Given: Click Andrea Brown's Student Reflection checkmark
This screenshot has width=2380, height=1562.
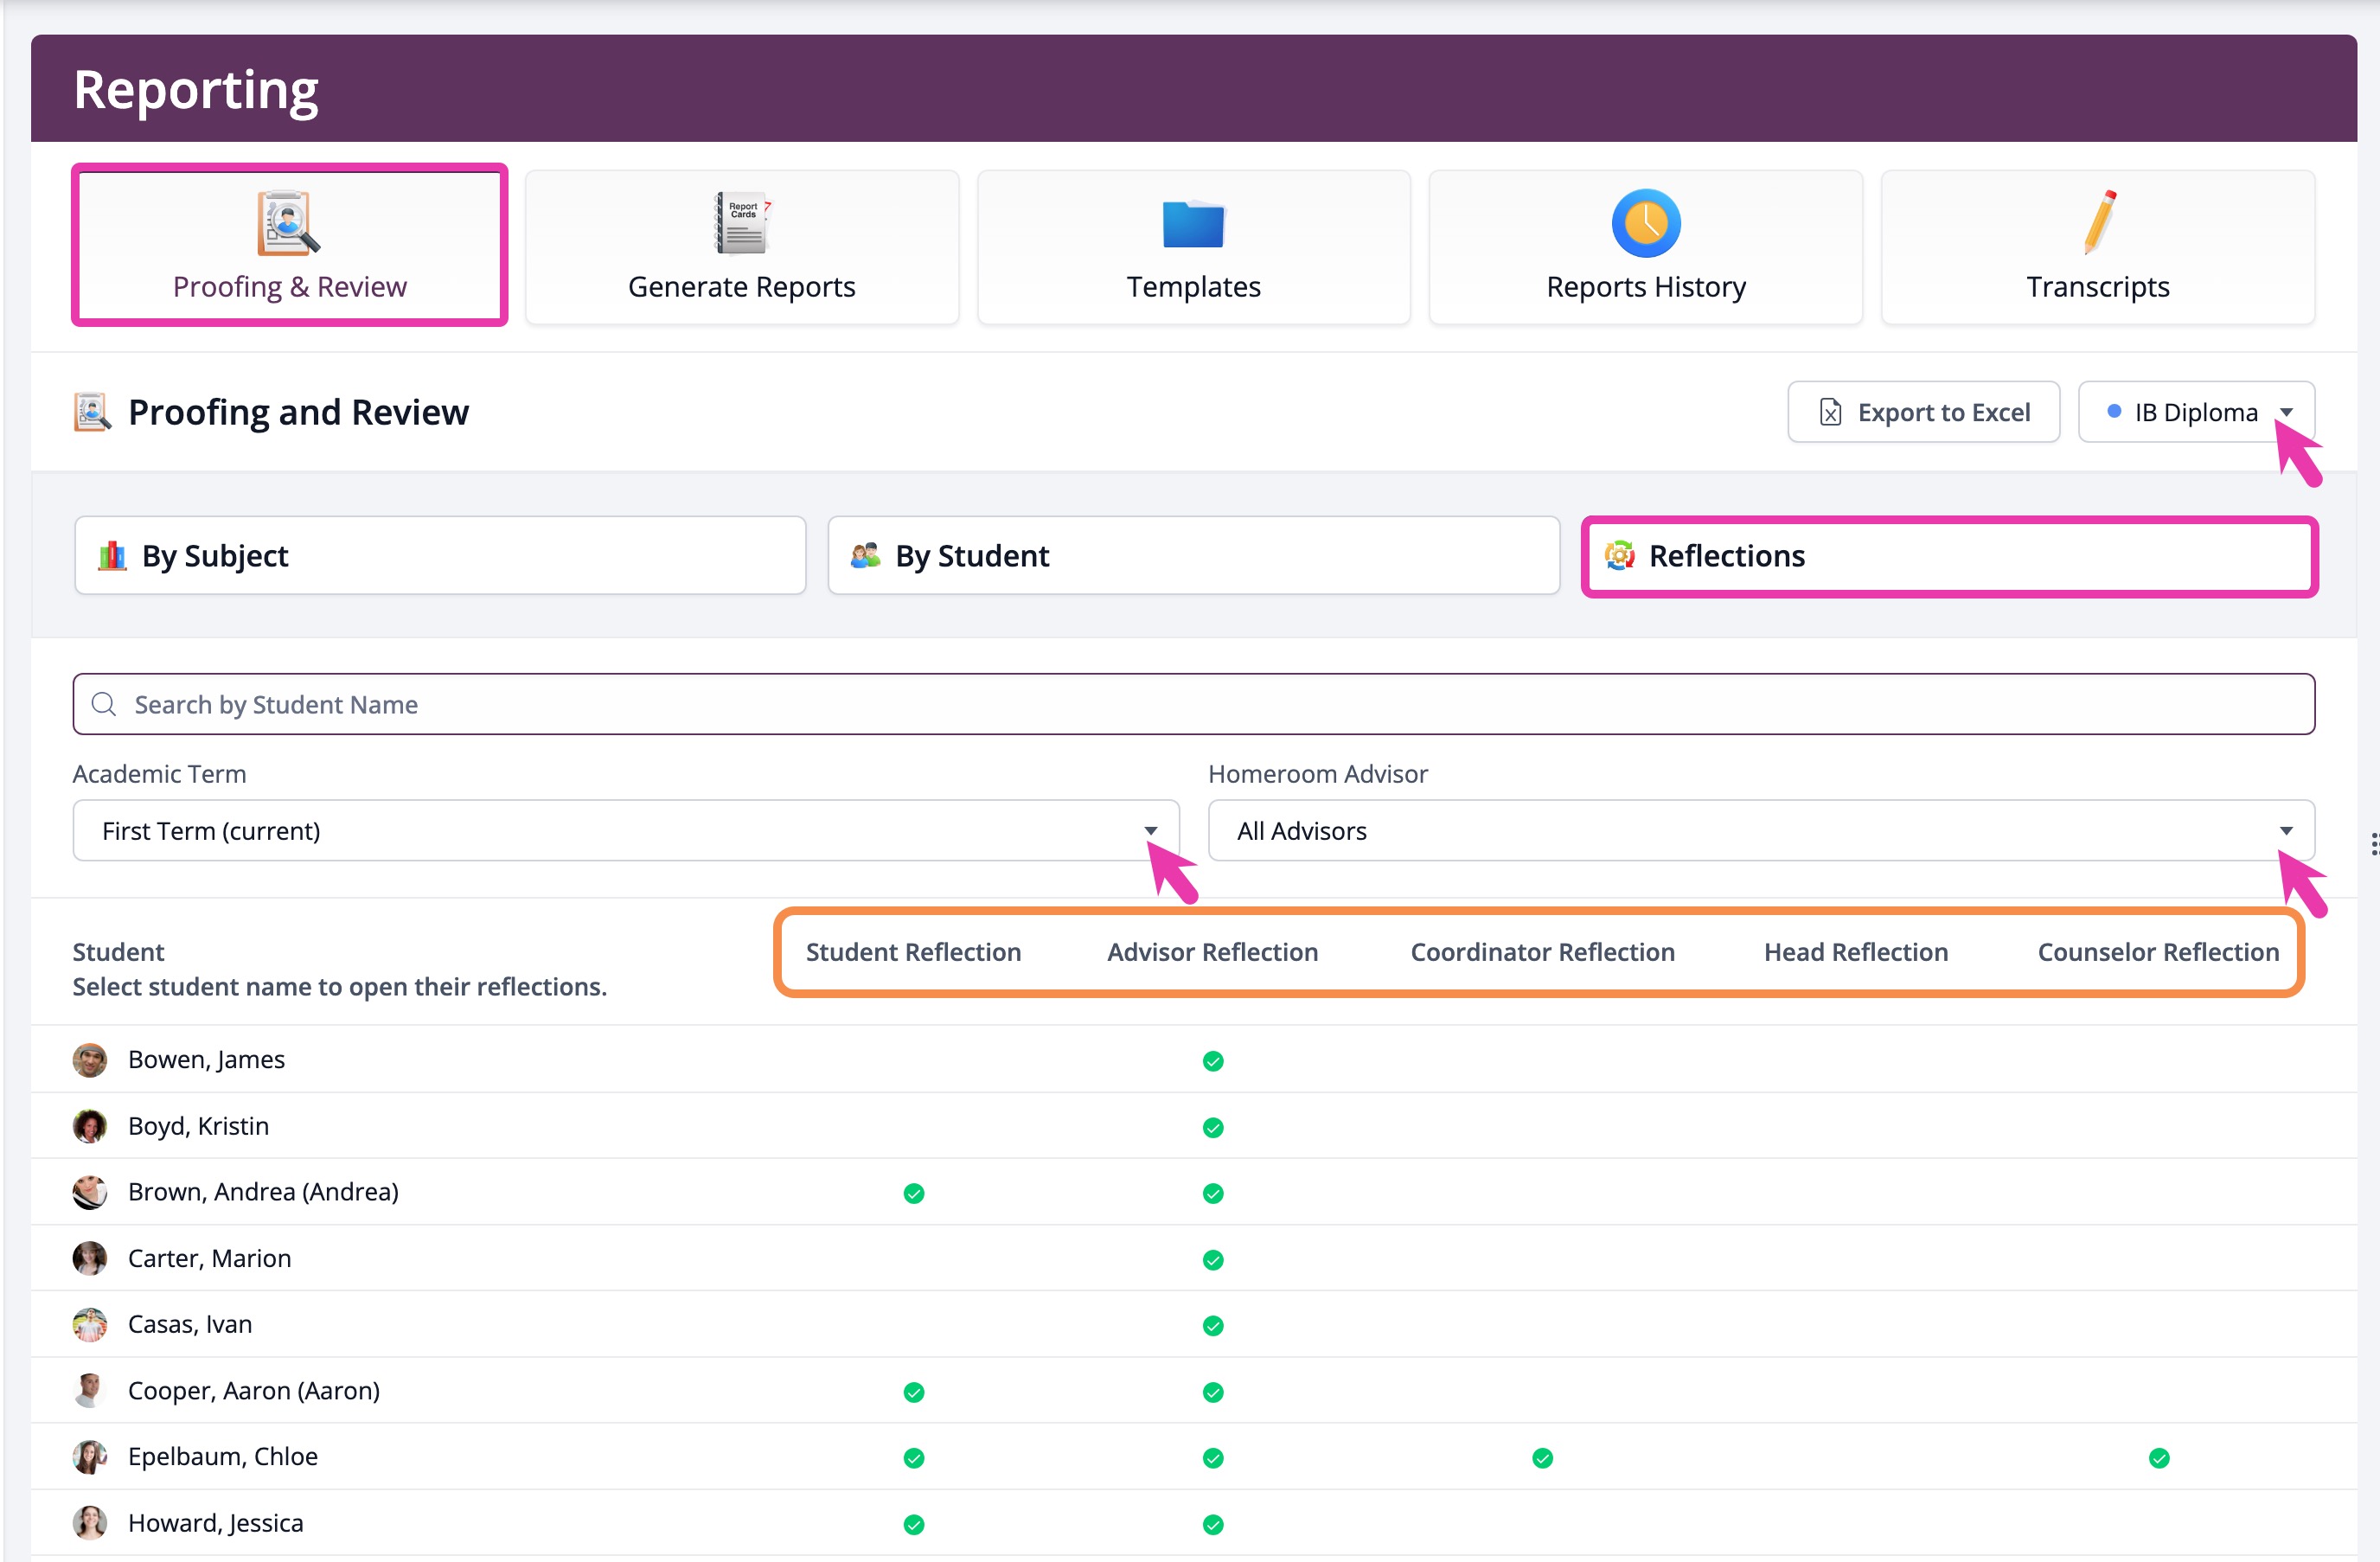Looking at the screenshot, I should click(913, 1193).
